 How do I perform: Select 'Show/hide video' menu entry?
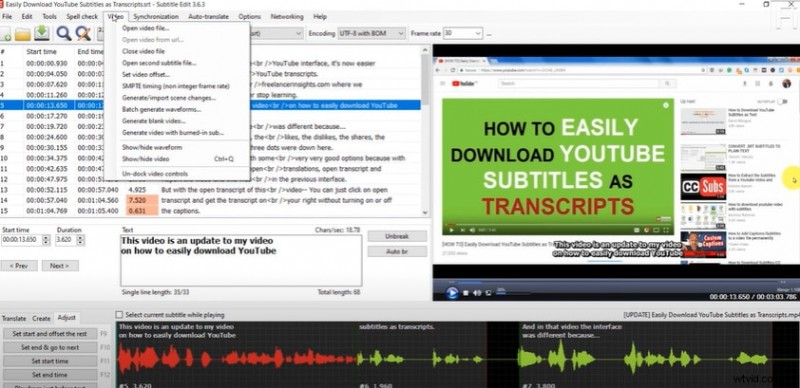[177, 159]
